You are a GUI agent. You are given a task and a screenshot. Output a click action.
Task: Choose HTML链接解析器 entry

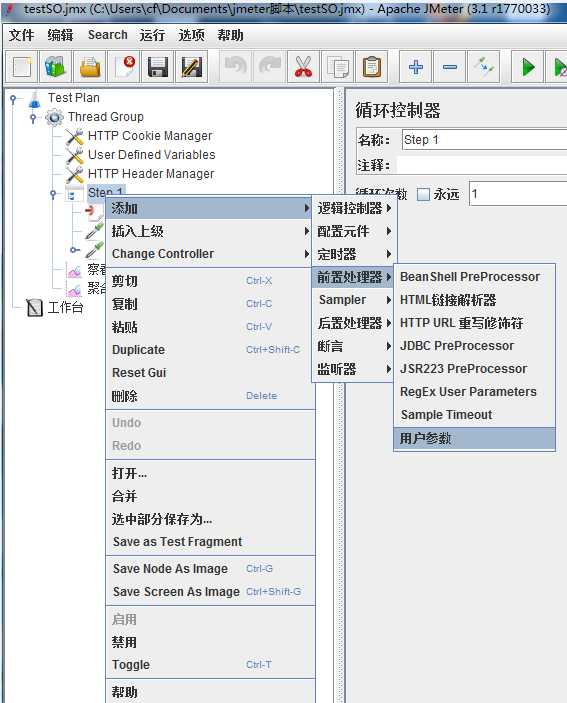pos(475,300)
